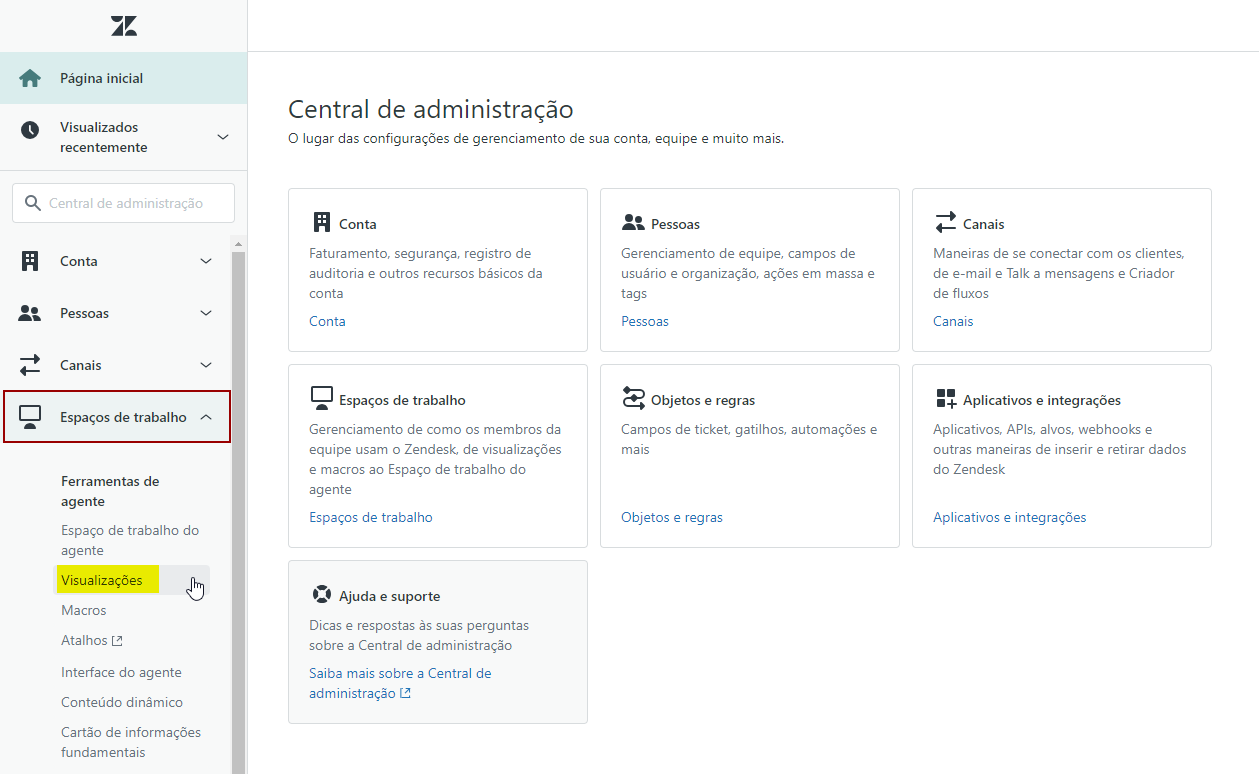Image resolution: width=1259 pixels, height=774 pixels.
Task: Expand the Conta sidebar section chevron
Action: (x=206, y=261)
